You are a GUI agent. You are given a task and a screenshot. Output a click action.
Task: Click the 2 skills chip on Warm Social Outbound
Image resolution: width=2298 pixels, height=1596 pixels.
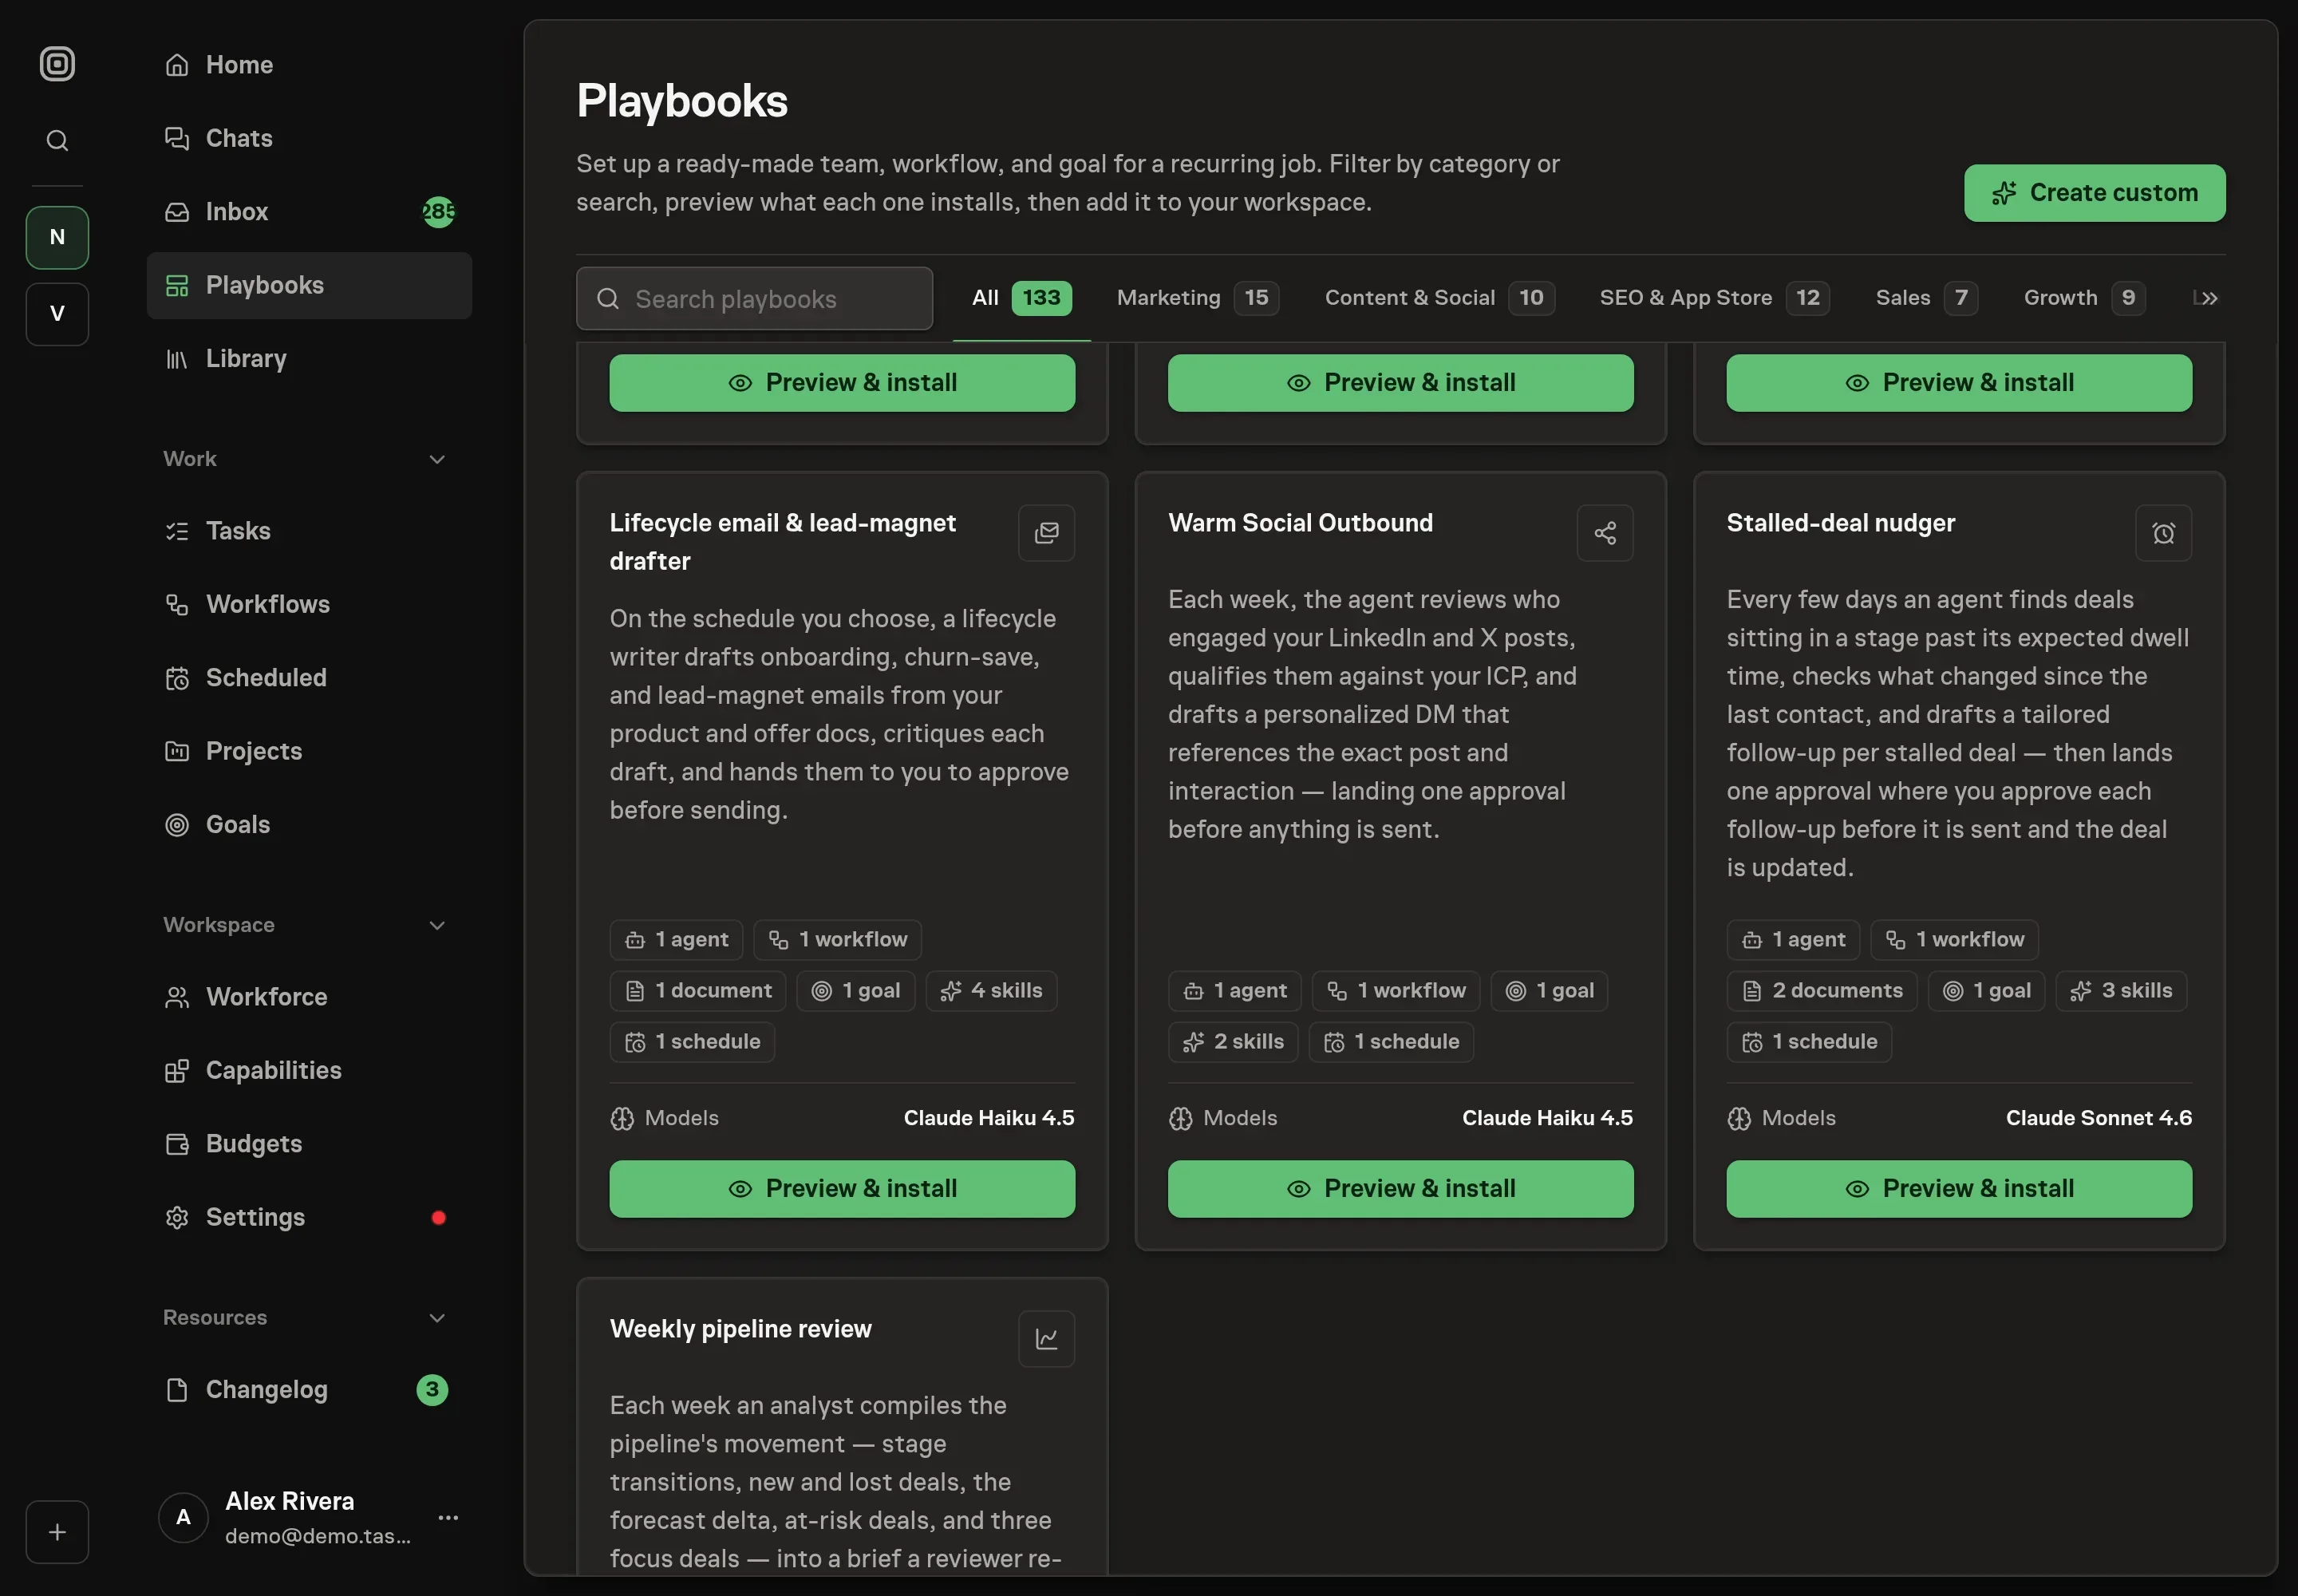pyautogui.click(x=1232, y=1042)
